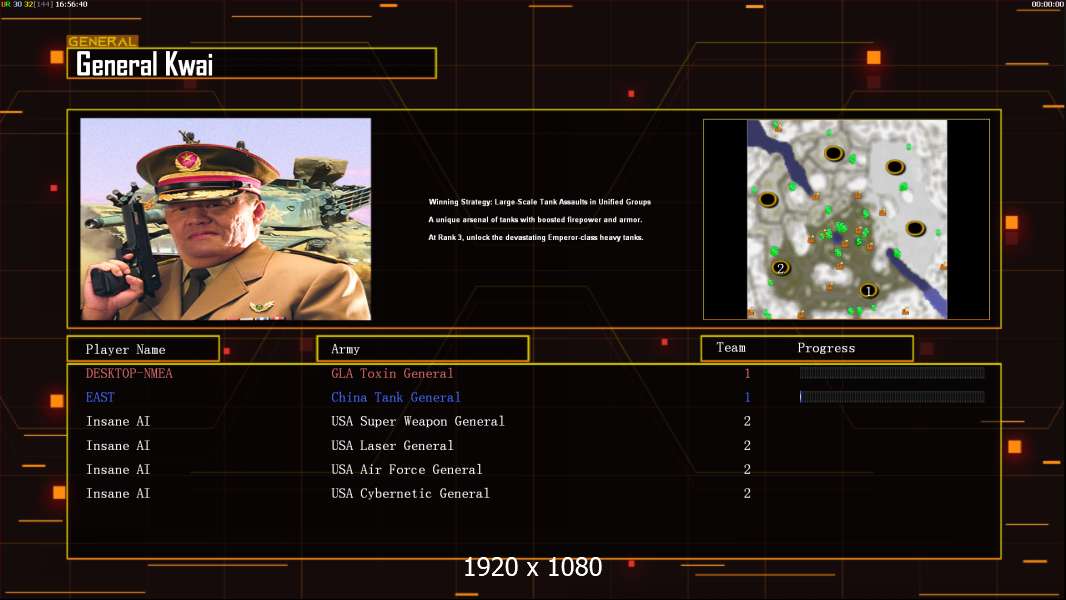Click team number for EAST
The width and height of the screenshot is (1066, 600).
coord(747,398)
